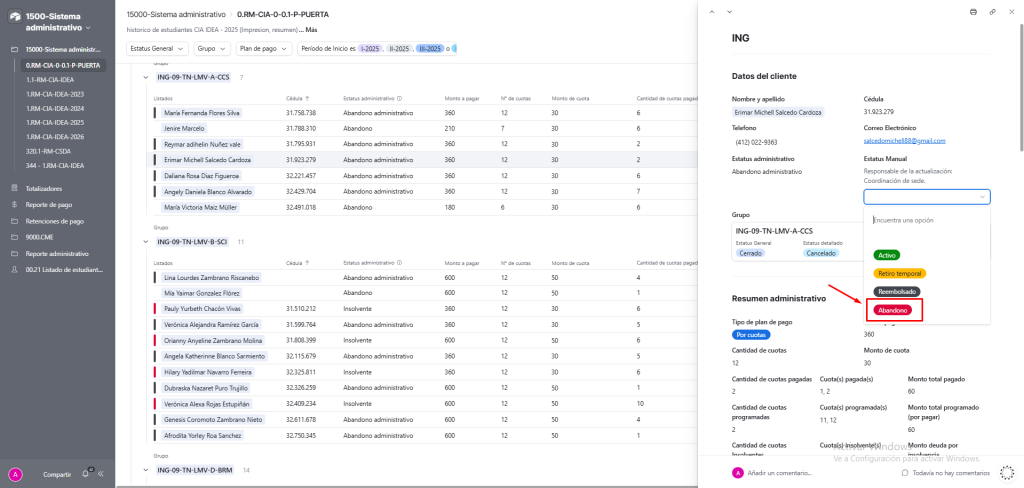Click the salcedomichell88 email link
The width and height of the screenshot is (1024, 488).
pos(904,141)
